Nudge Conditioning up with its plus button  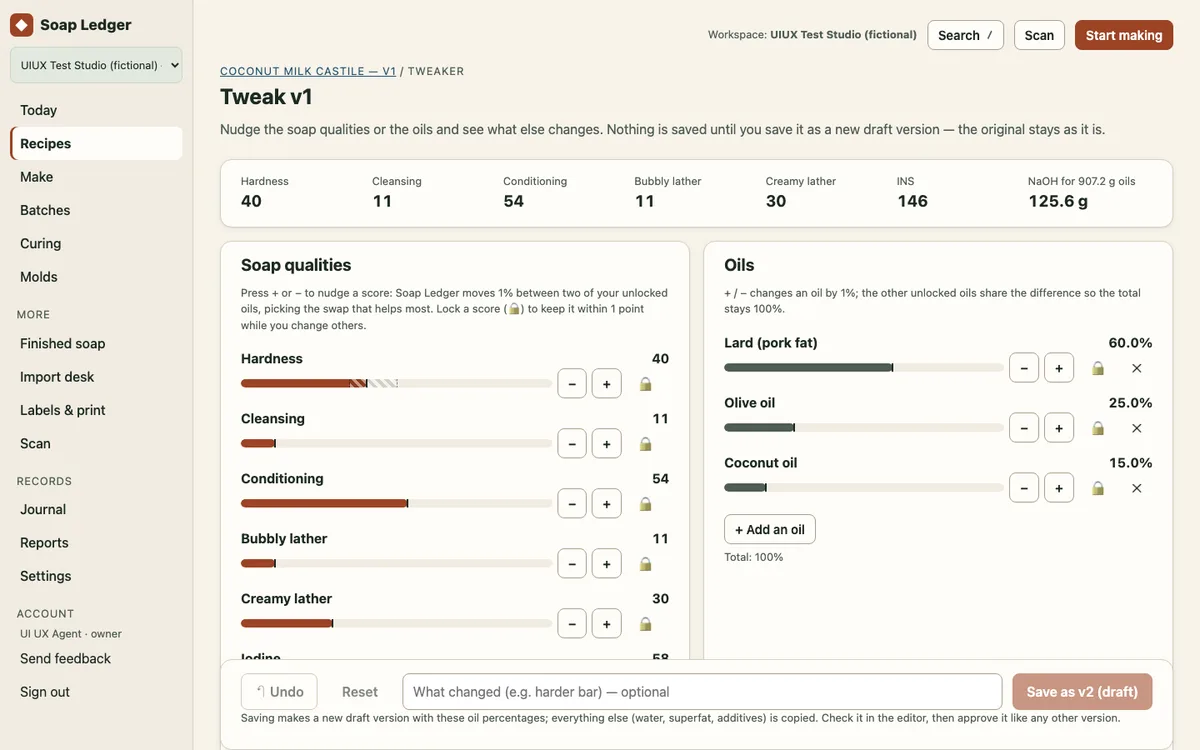[607, 504]
